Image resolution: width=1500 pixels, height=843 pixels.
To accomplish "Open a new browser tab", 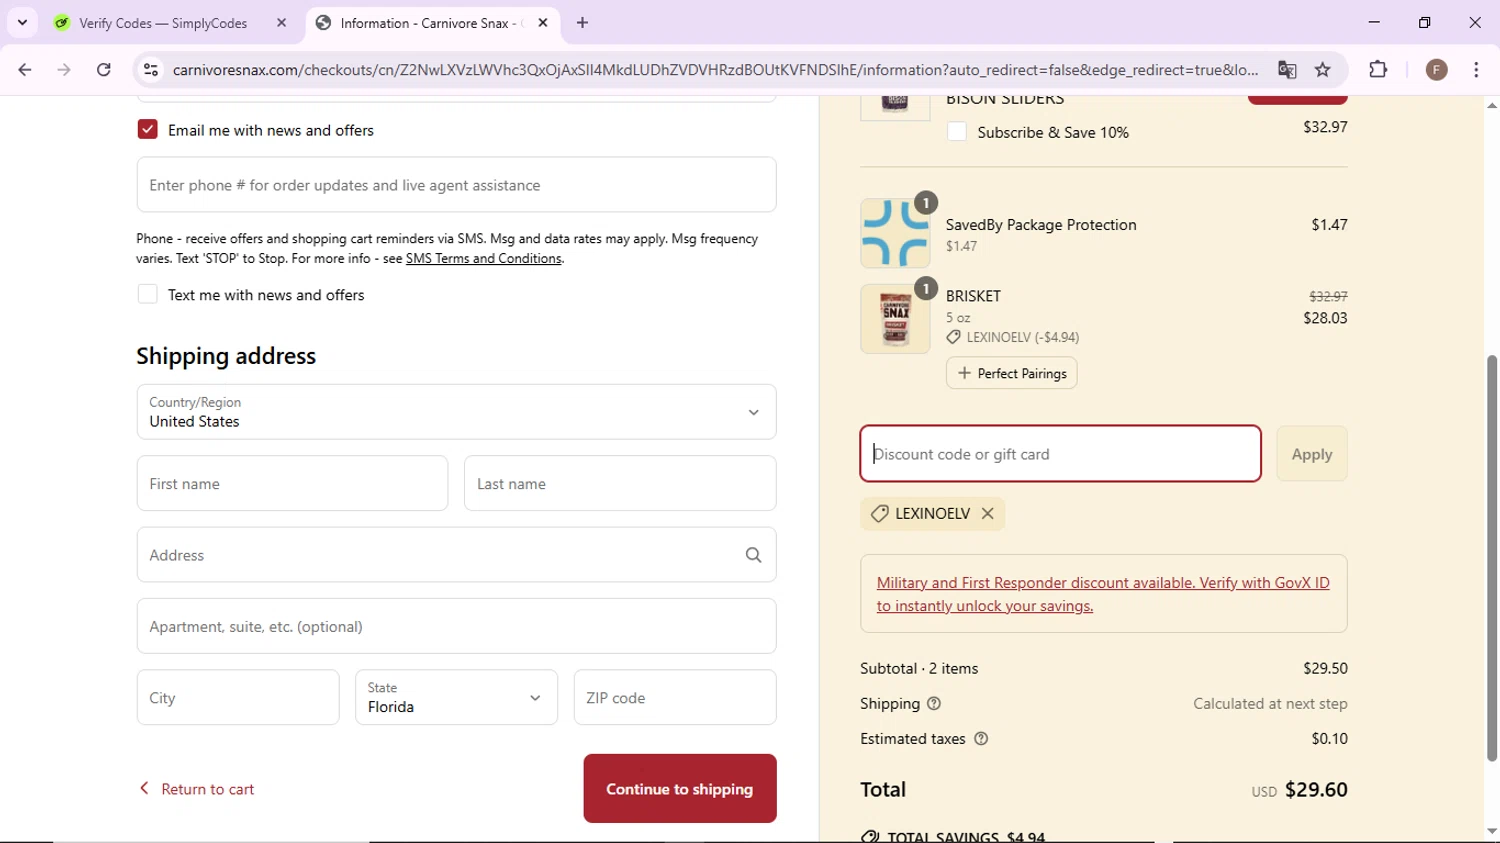I will [583, 23].
